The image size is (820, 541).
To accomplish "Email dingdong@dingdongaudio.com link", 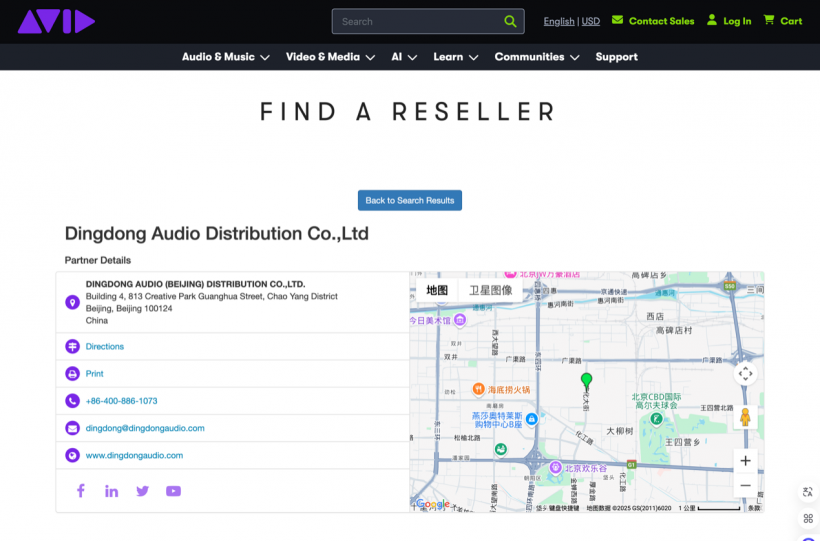I will (x=145, y=428).
